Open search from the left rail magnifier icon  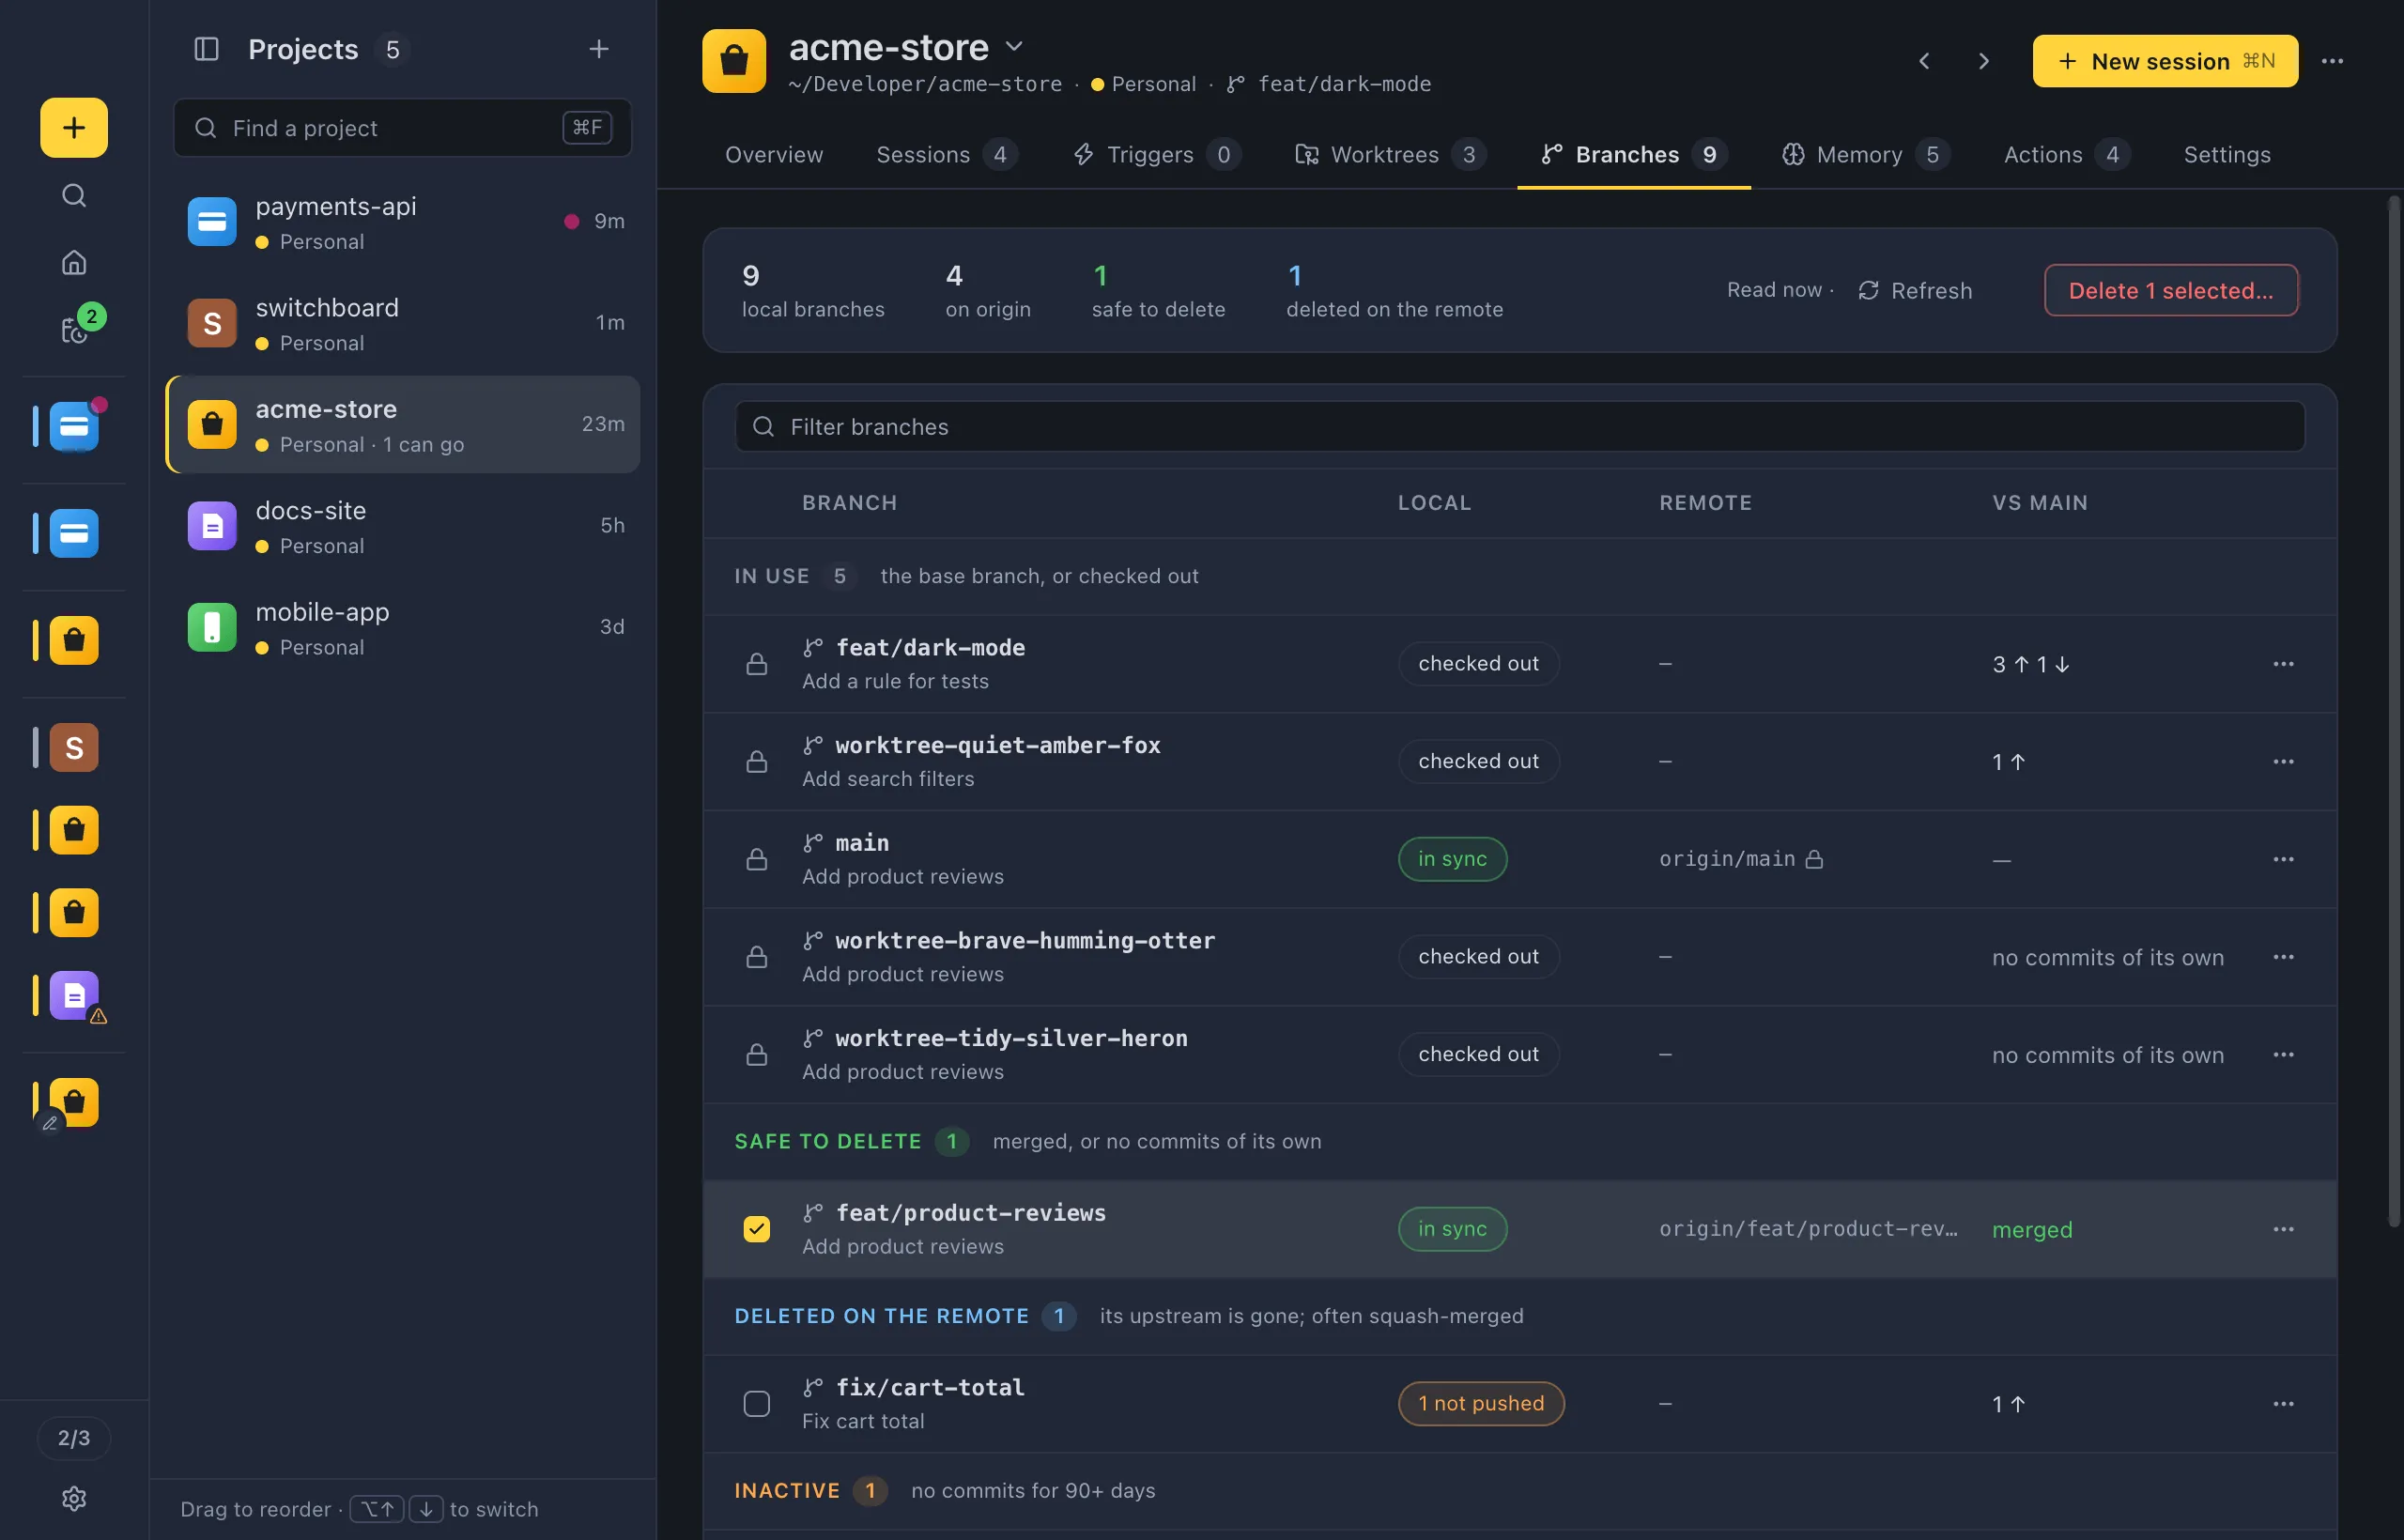tap(74, 195)
